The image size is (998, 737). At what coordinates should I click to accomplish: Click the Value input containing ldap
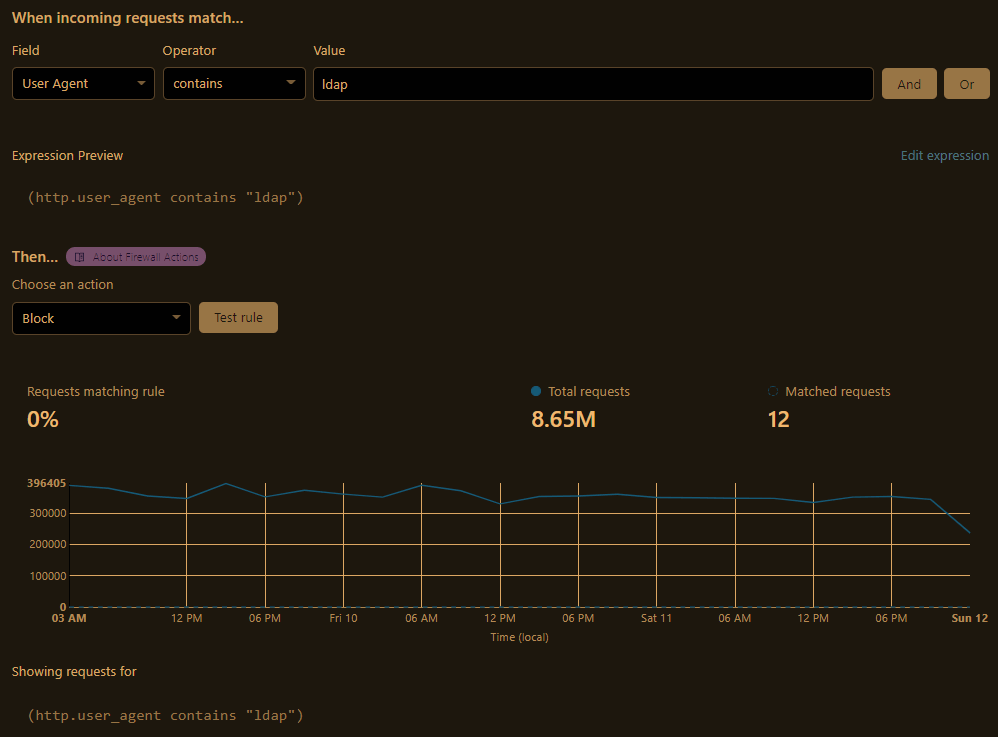click(593, 84)
